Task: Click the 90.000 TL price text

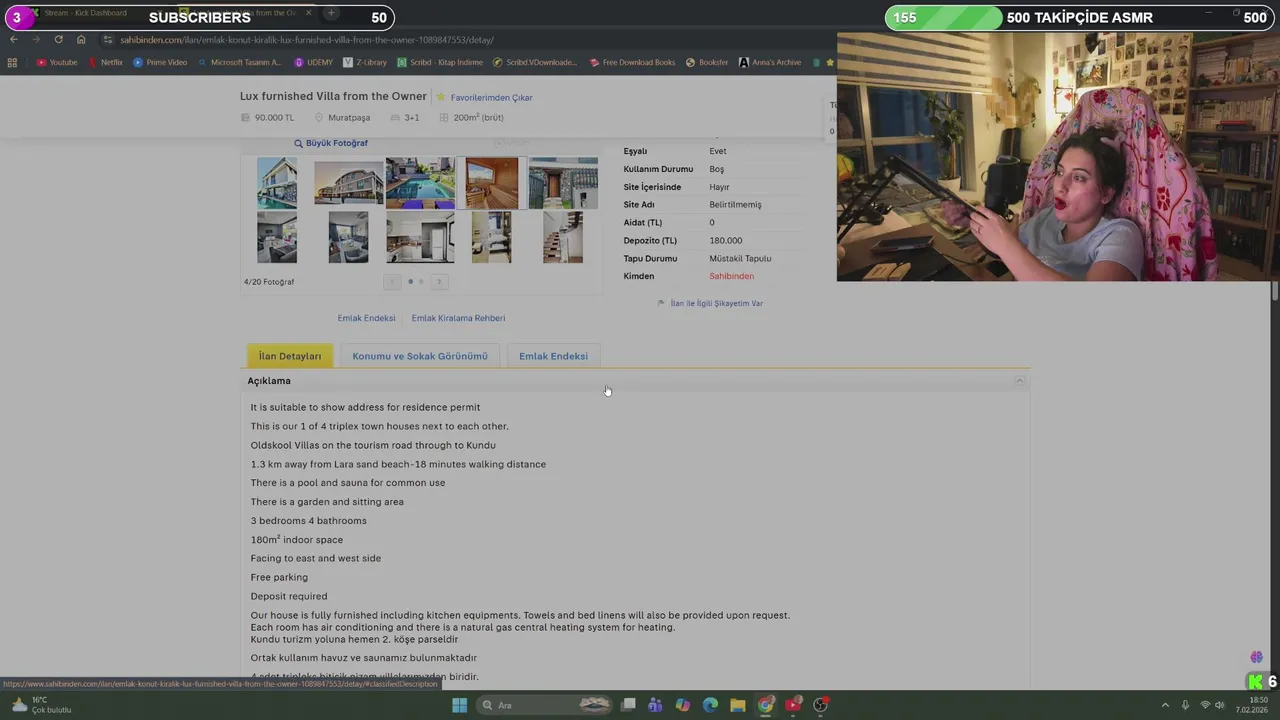Action: click(x=274, y=118)
